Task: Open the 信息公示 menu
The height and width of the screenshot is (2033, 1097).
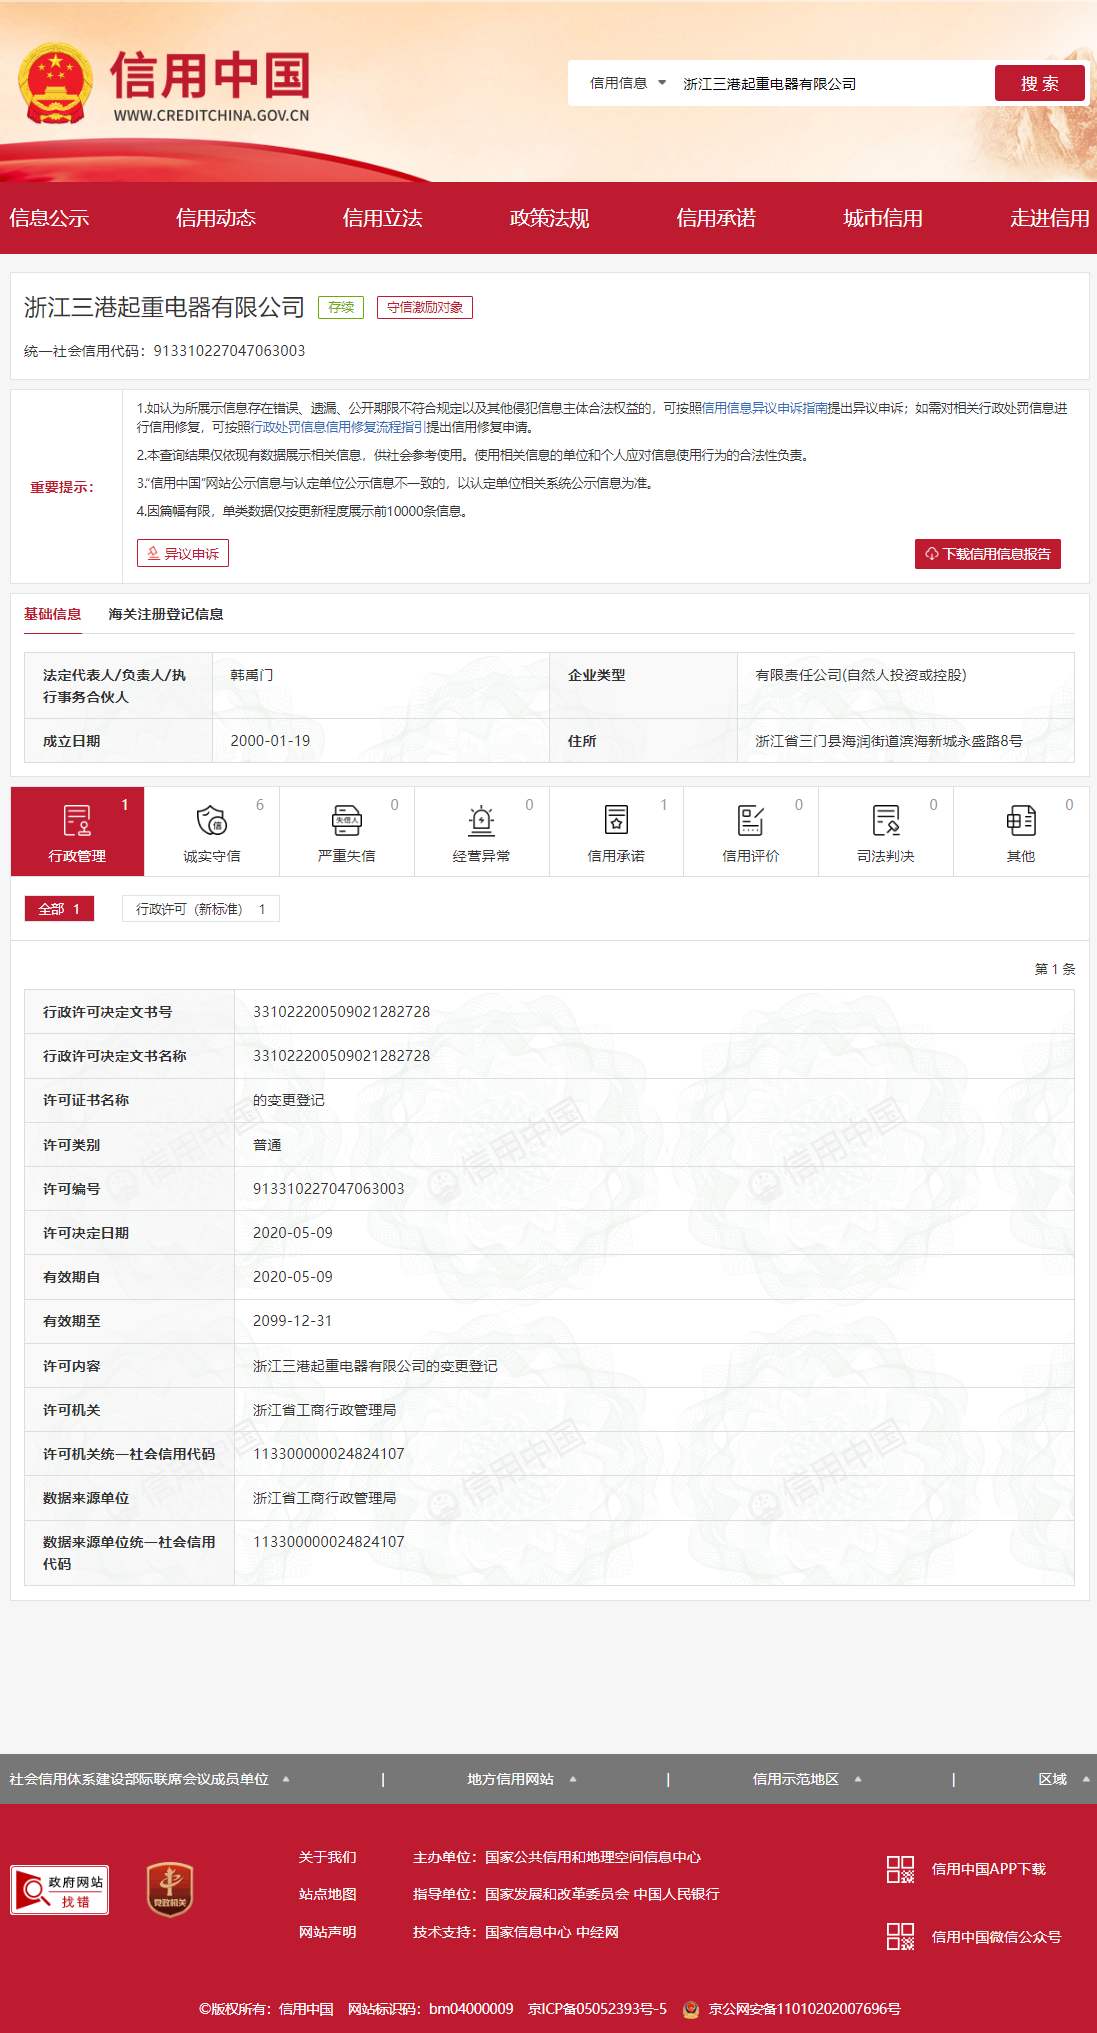Action: point(49,218)
